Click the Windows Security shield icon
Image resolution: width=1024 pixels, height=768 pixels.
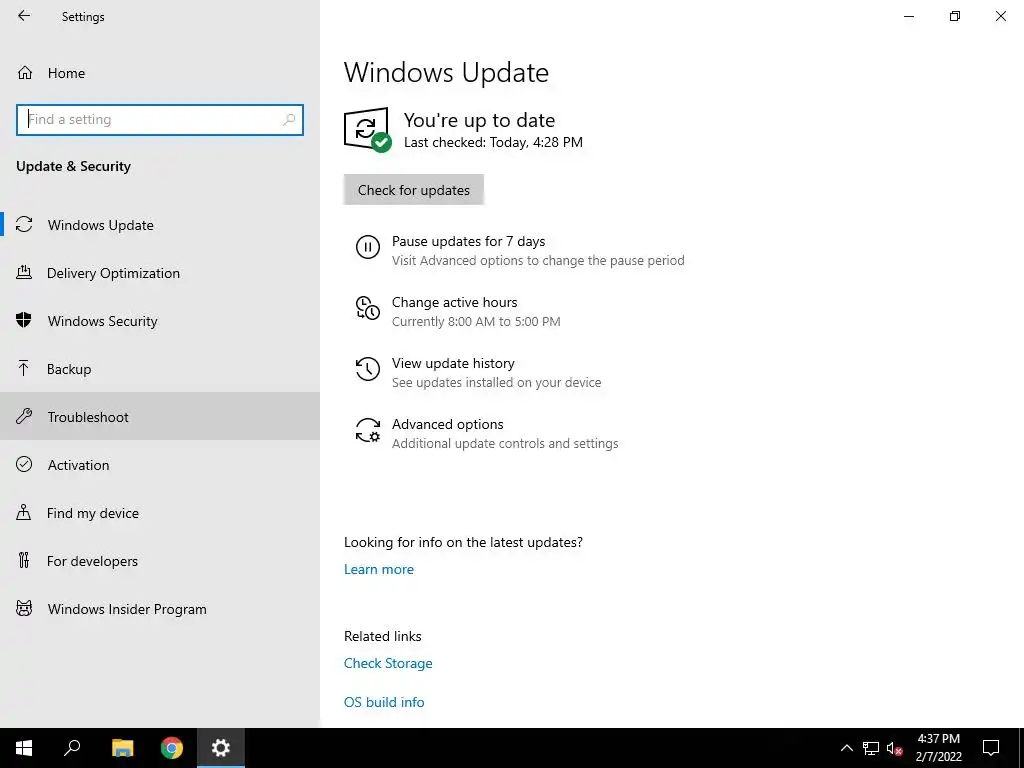point(24,320)
